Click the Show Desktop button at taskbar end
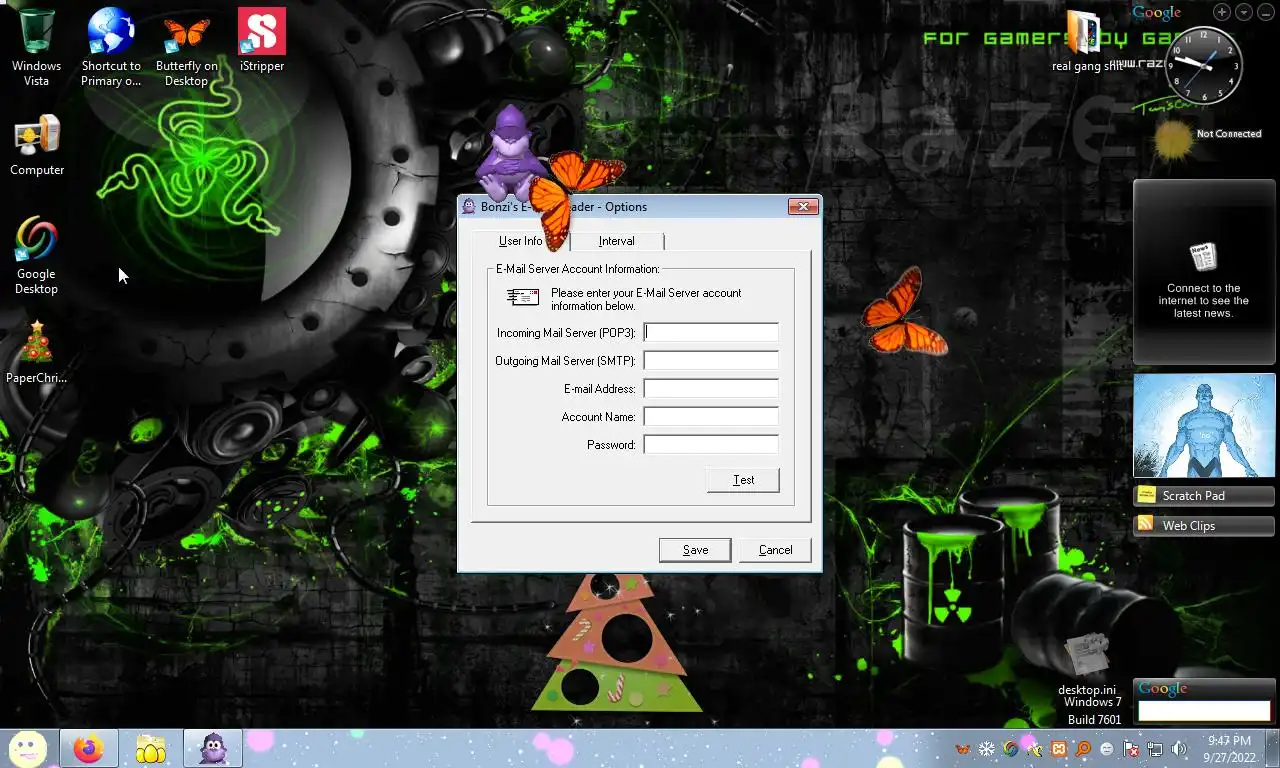 (1272, 749)
